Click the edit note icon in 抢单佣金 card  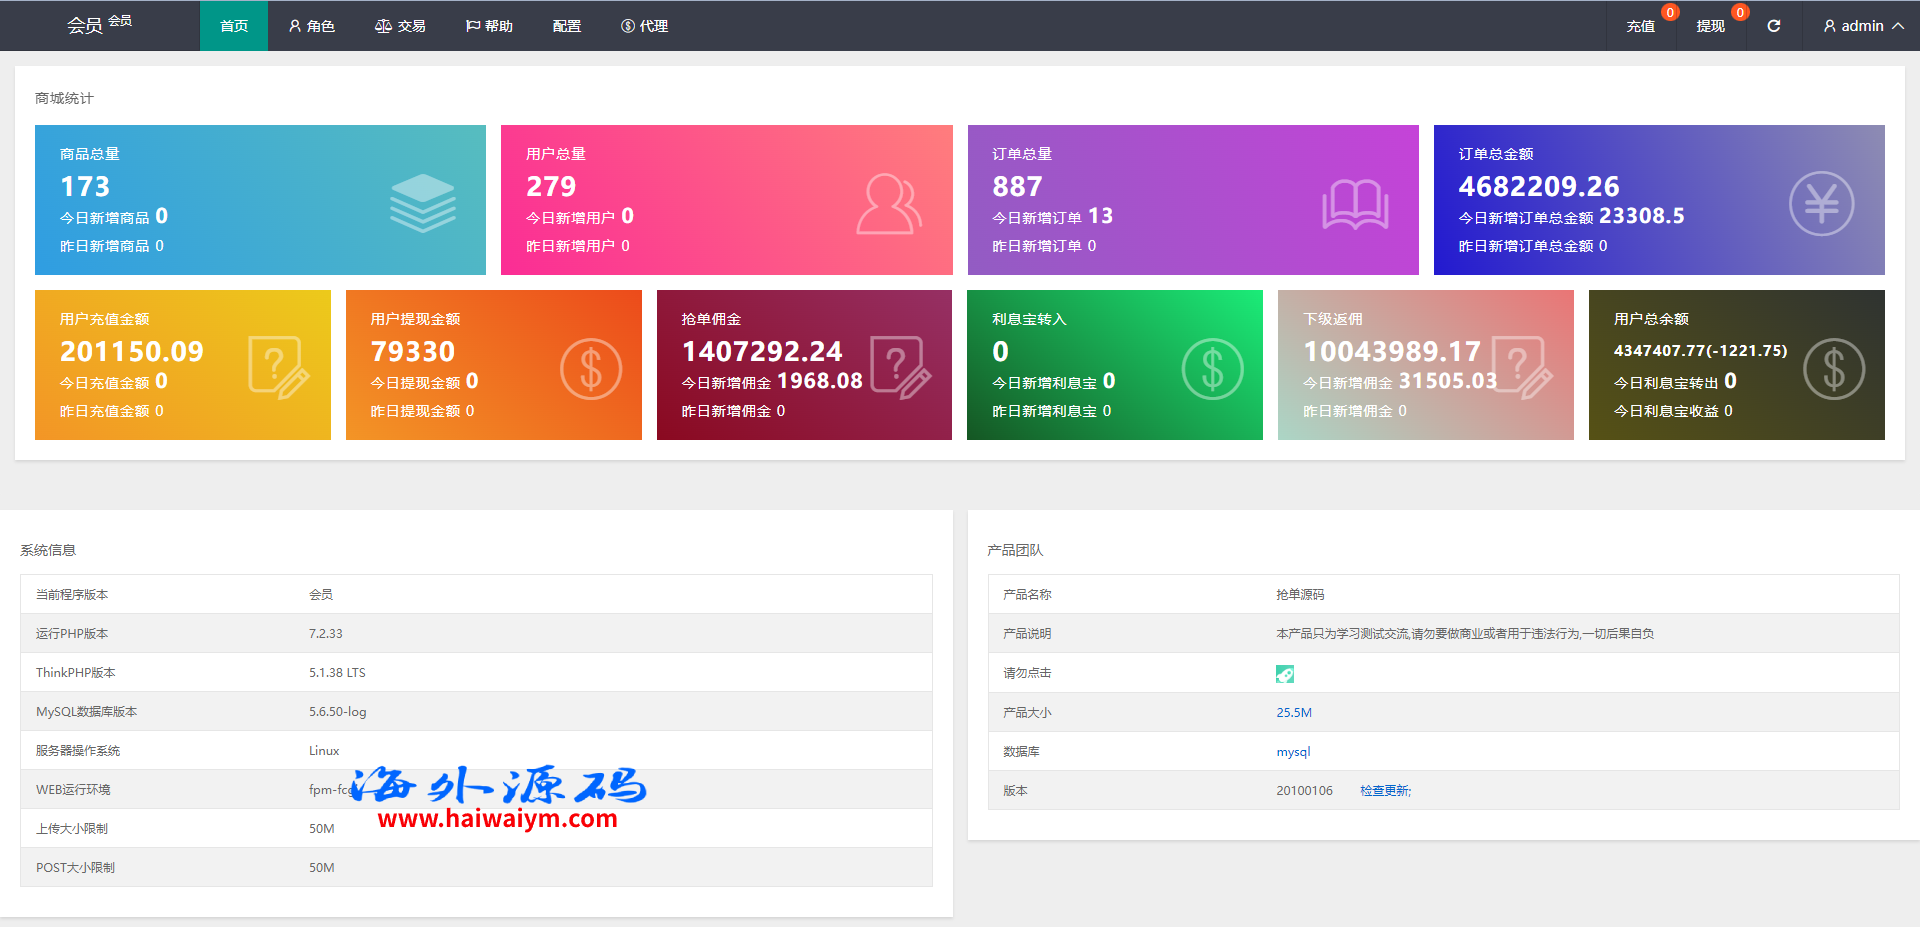pyautogui.click(x=900, y=368)
